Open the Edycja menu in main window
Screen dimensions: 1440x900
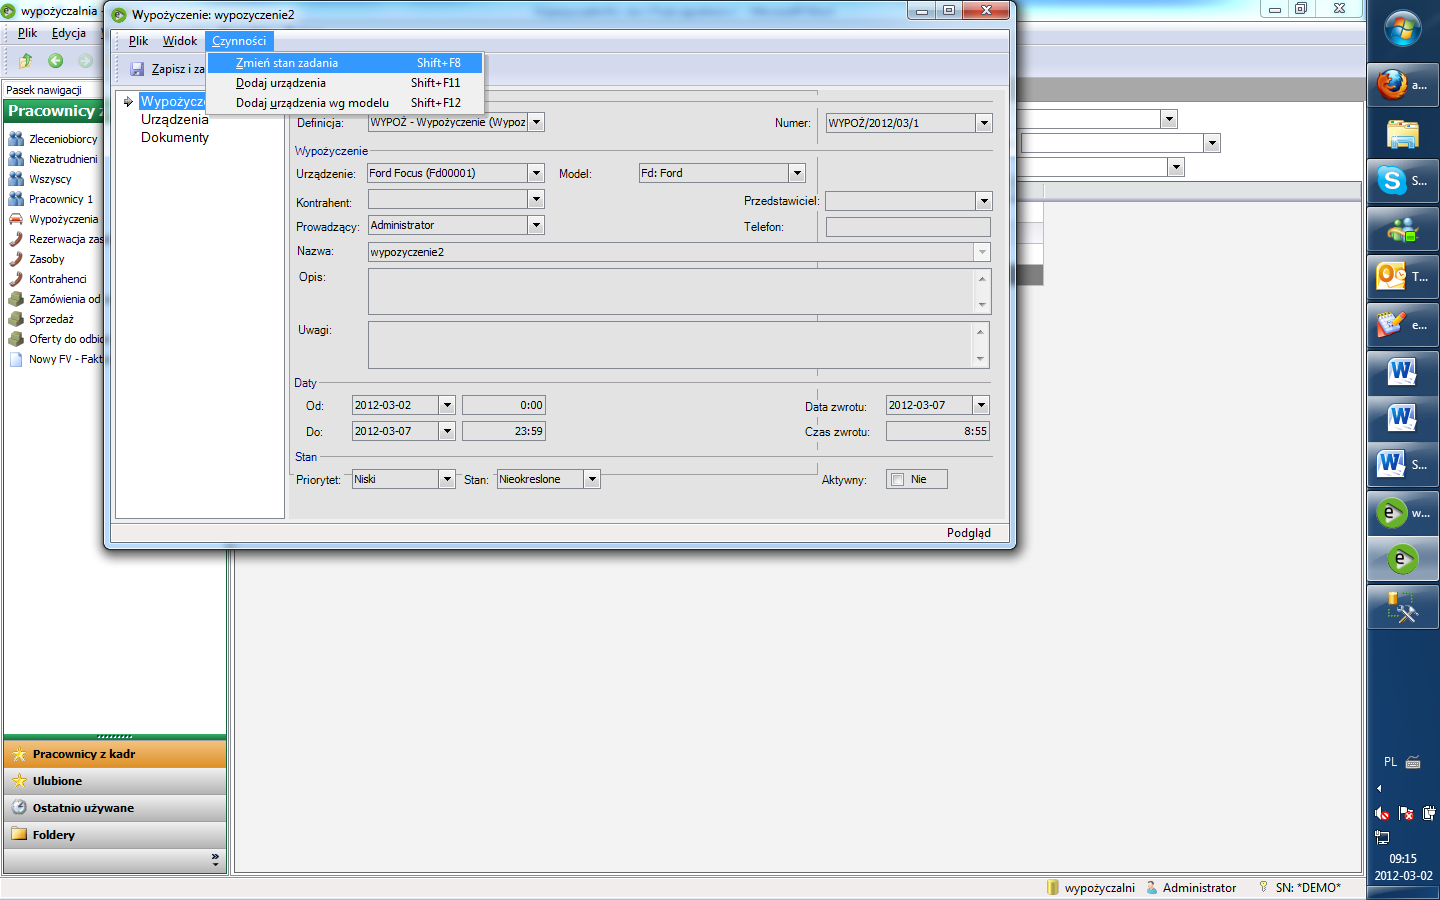click(69, 33)
